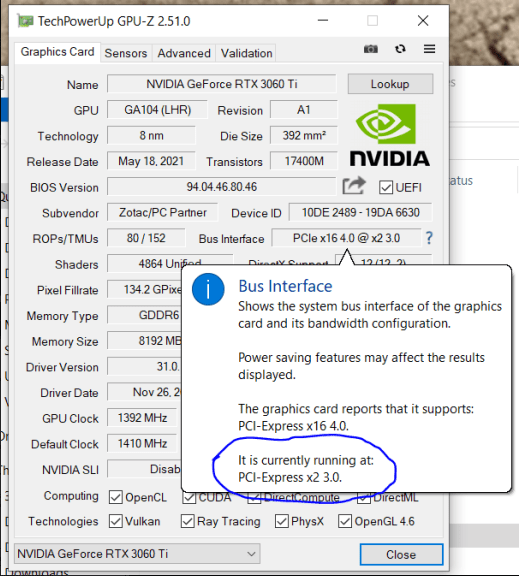
Task: Take a screenshot with the camera icon
Action: coord(371,49)
